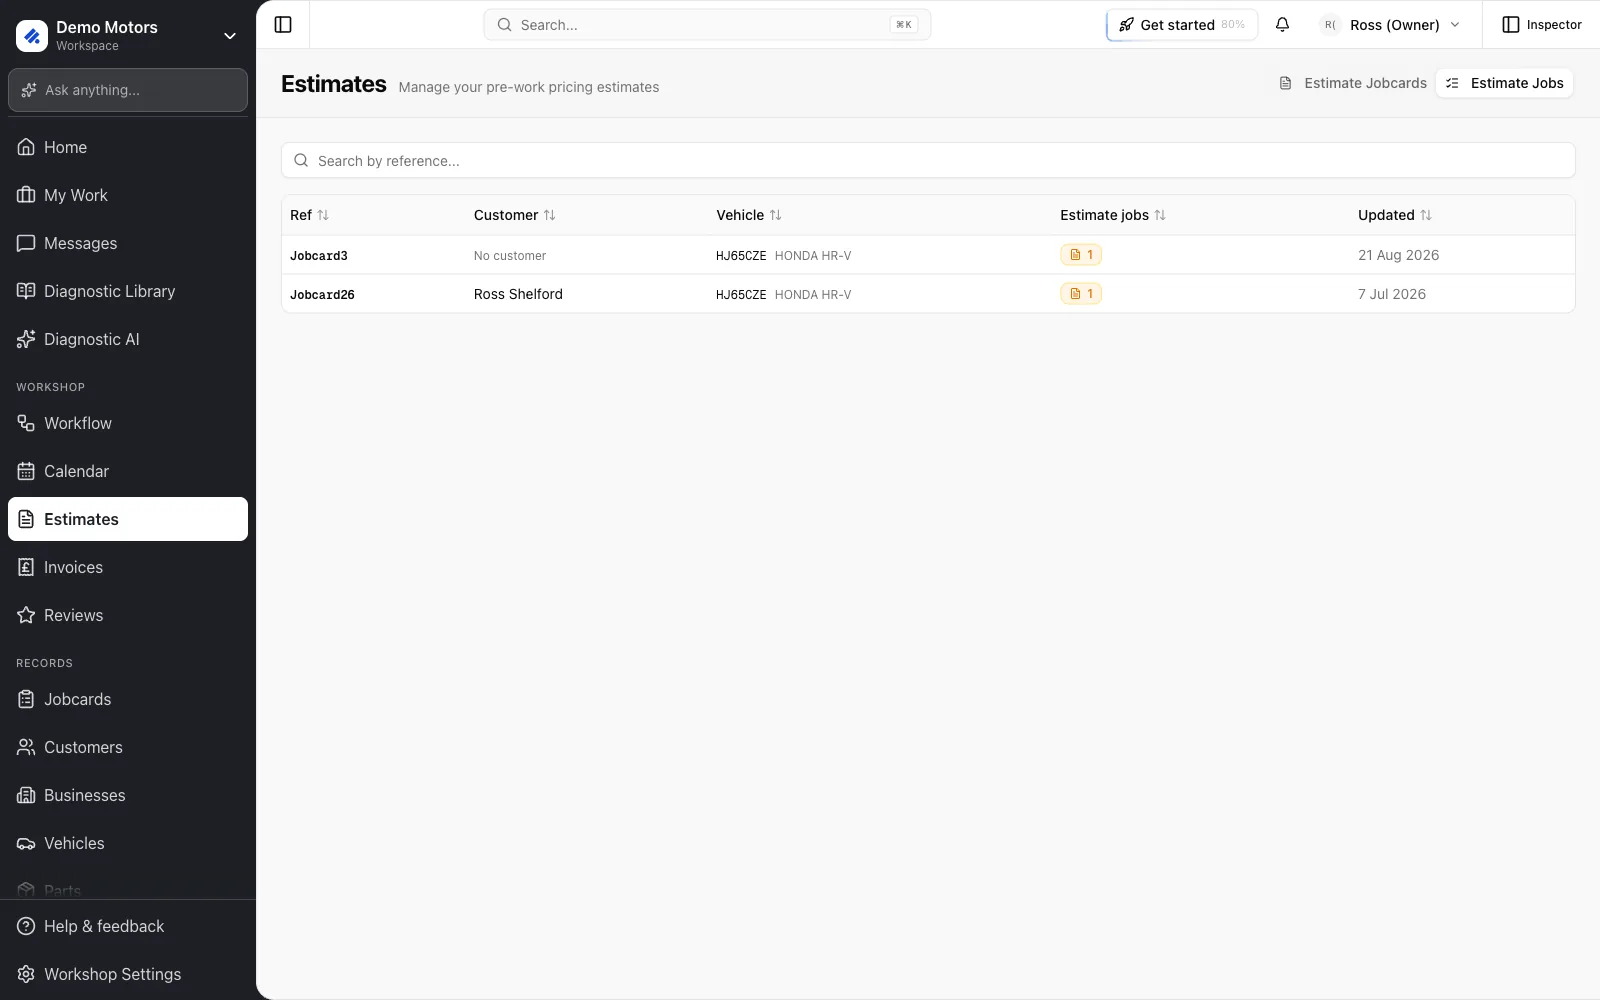This screenshot has width=1600, height=1000.
Task: Open the Jobcard26 estimate row
Action: pos(928,294)
